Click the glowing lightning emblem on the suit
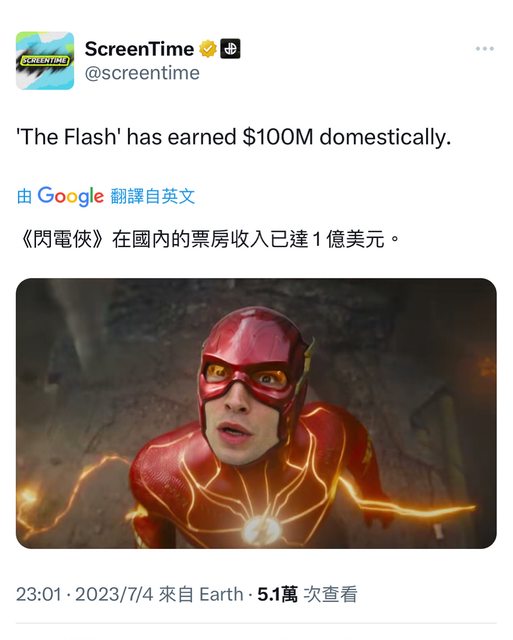The height and width of the screenshot is (640, 513). [260, 530]
